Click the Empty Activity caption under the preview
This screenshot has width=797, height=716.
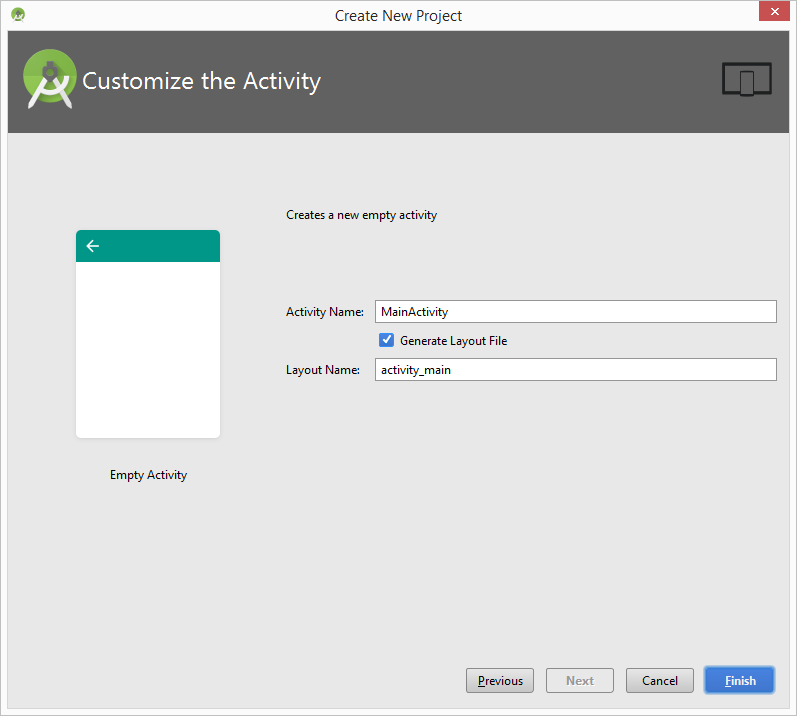148,475
